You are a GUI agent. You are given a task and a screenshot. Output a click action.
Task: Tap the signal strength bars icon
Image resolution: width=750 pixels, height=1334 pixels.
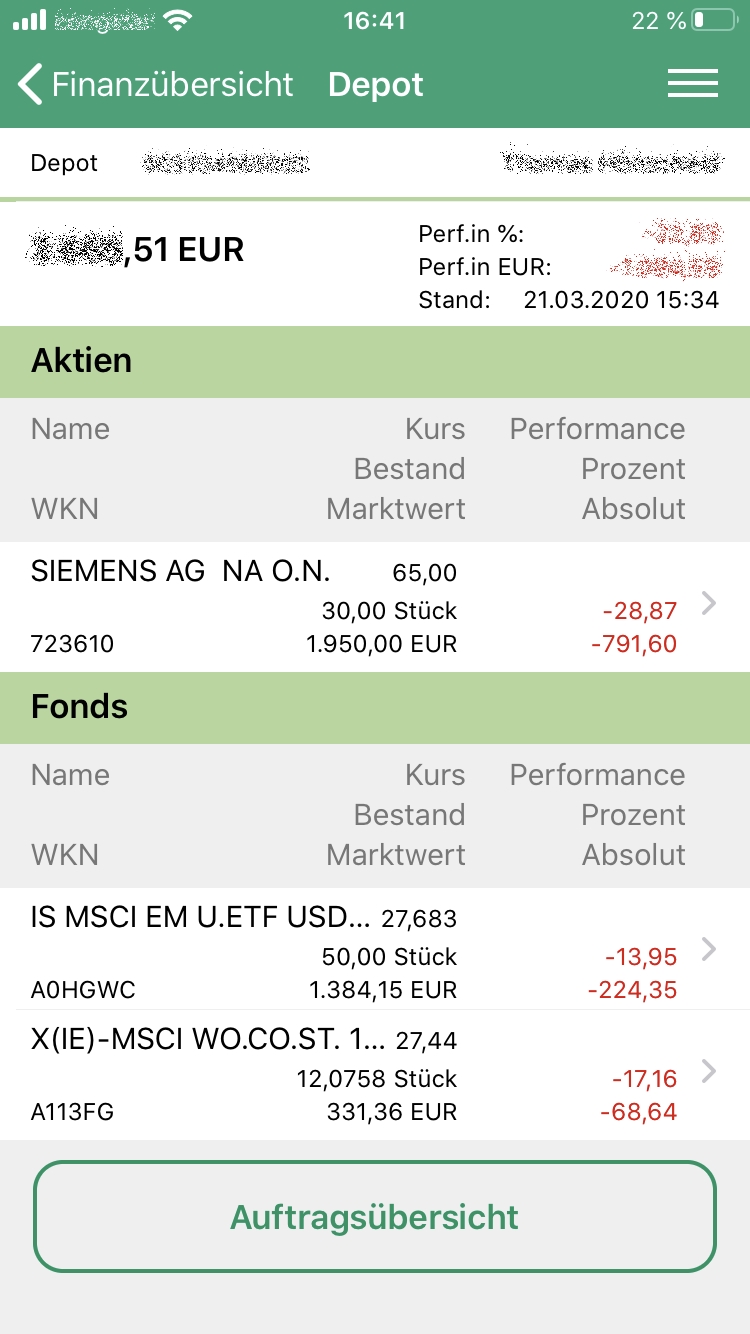(x=29, y=20)
